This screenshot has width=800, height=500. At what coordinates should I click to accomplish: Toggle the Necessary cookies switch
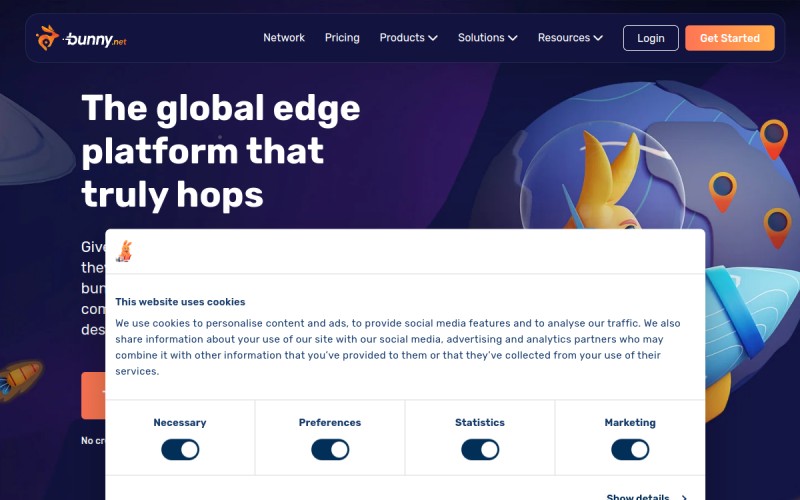180,450
